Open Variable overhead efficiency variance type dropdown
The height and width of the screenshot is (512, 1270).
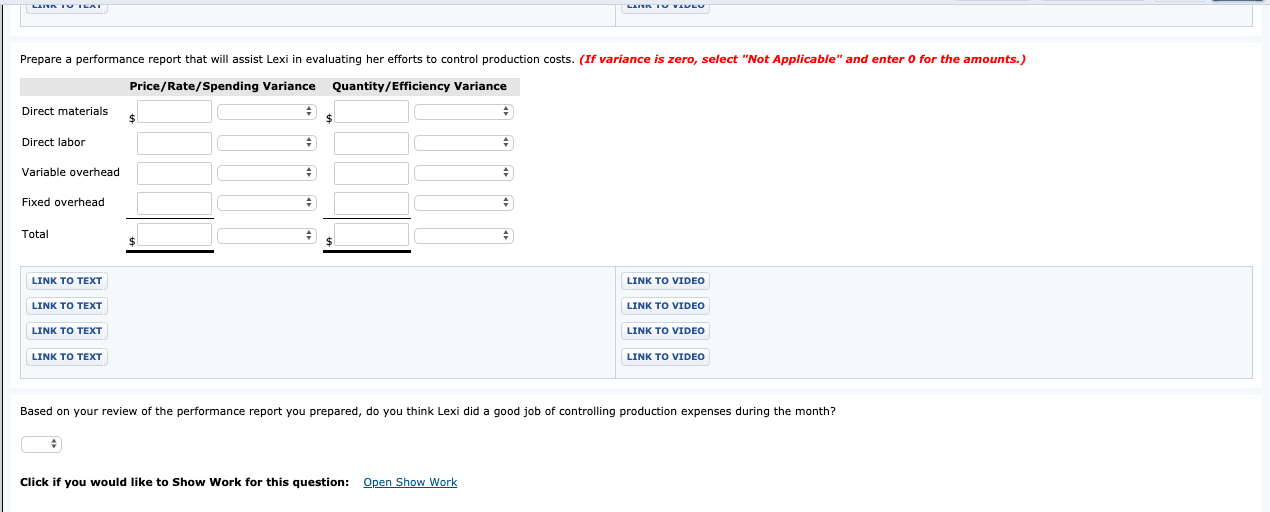tap(464, 173)
